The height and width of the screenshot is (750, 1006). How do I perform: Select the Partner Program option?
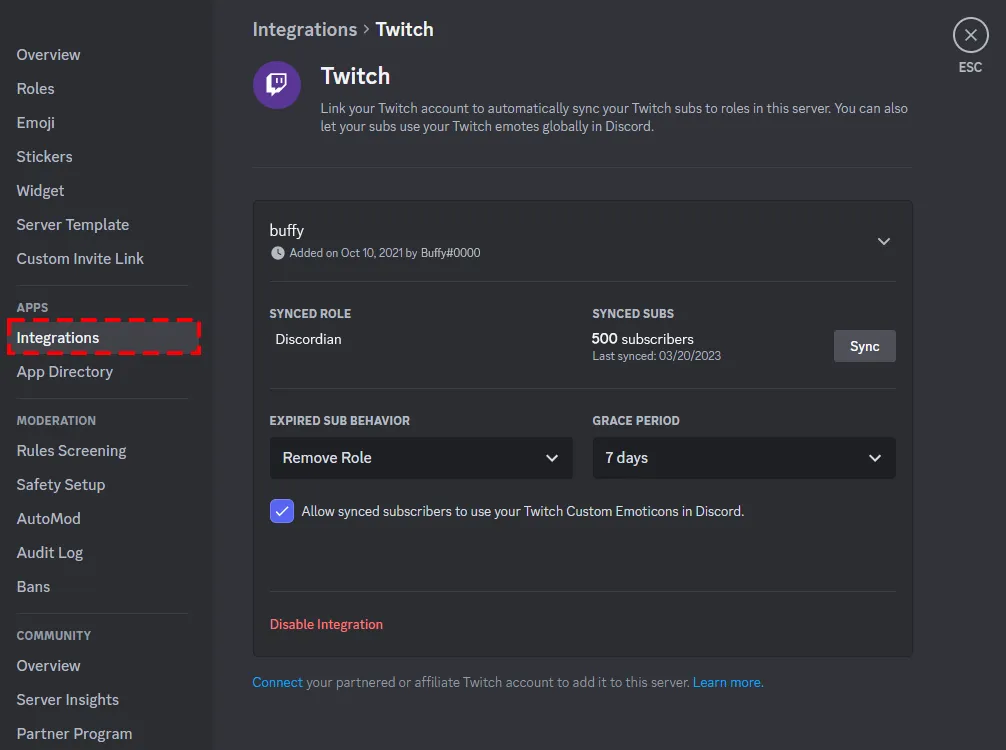(74, 733)
